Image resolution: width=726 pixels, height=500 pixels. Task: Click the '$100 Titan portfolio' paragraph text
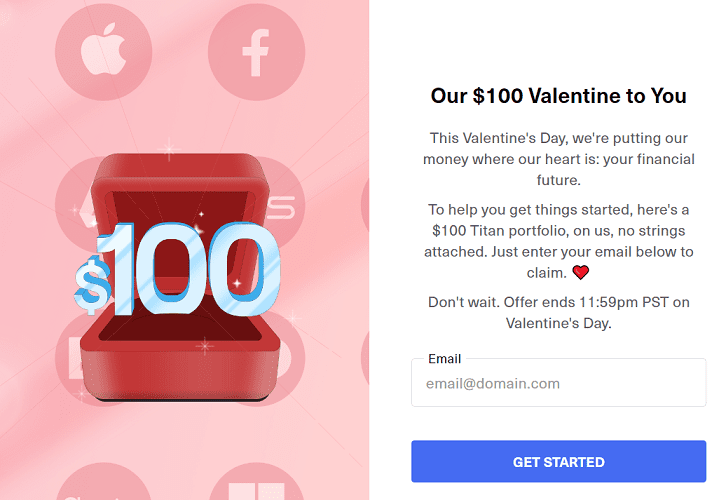pyautogui.click(x=558, y=241)
